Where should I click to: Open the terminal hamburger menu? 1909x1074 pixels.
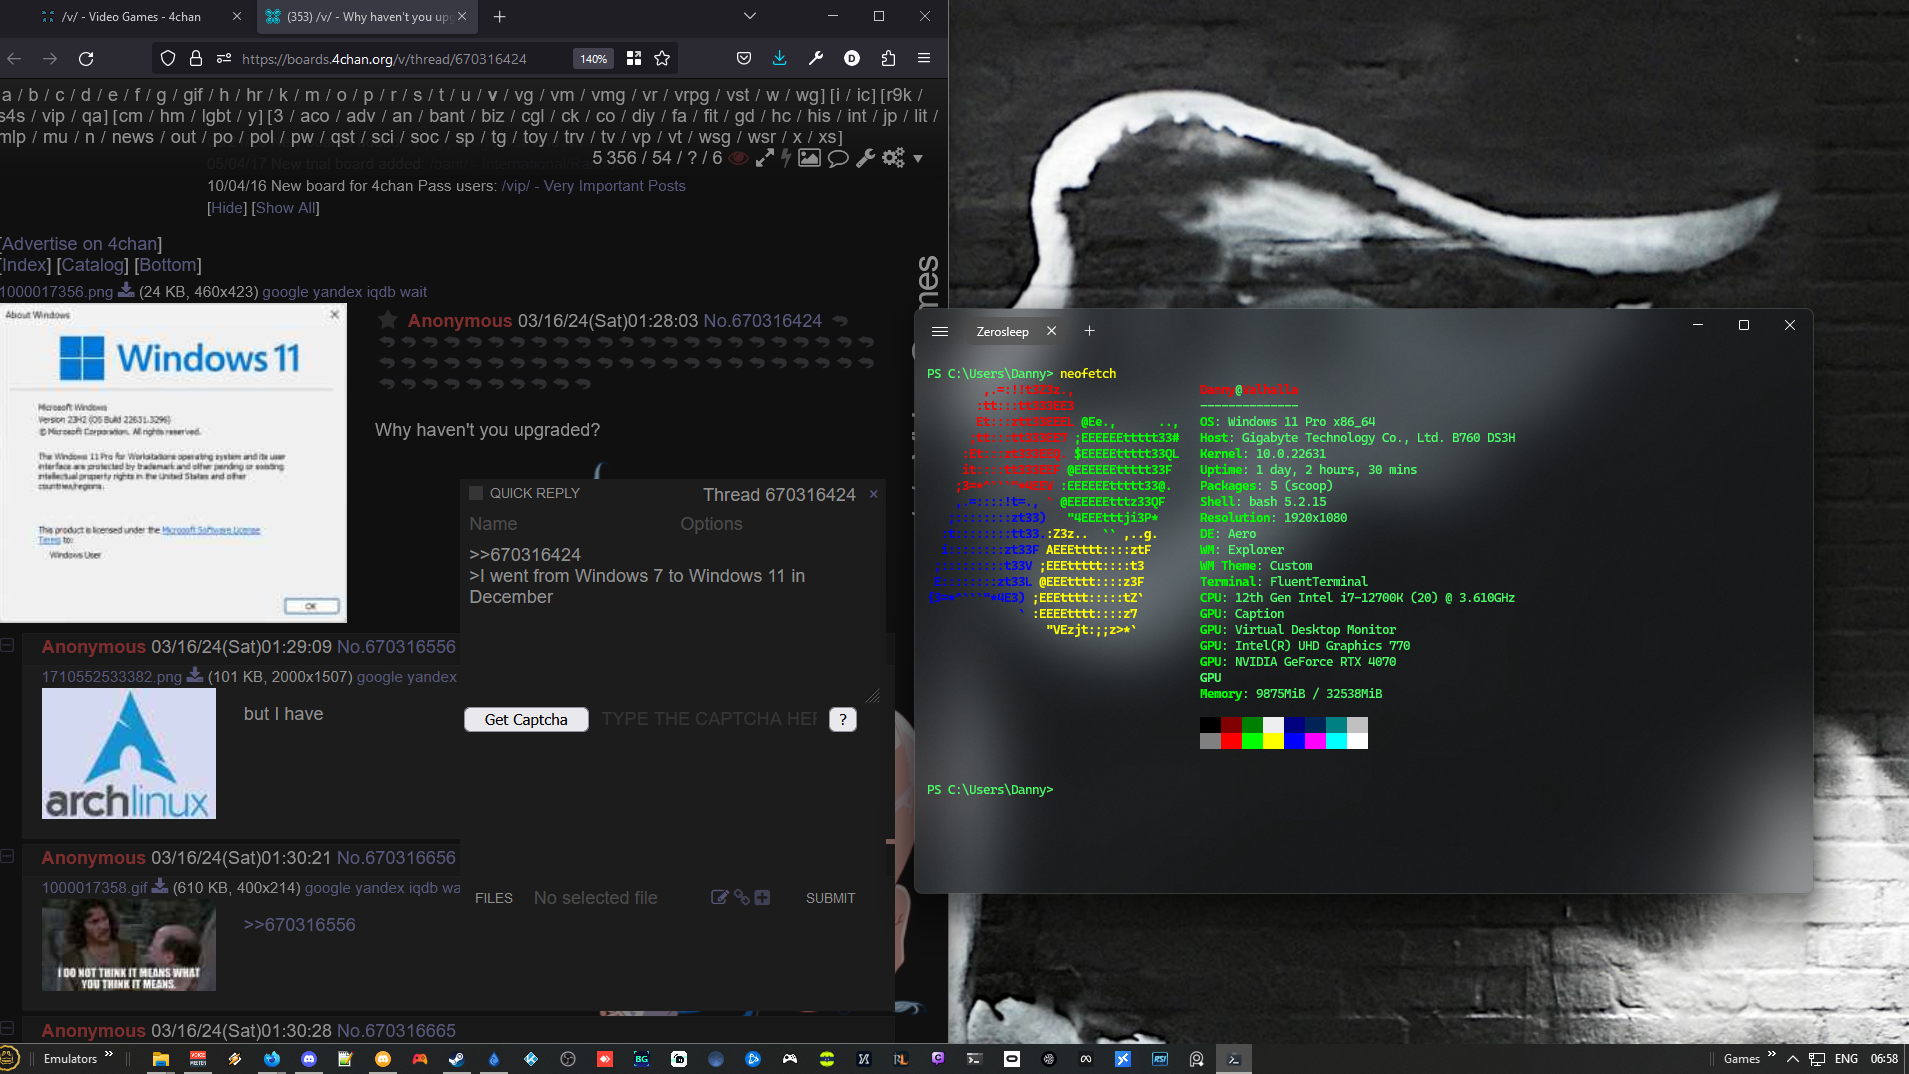point(940,331)
